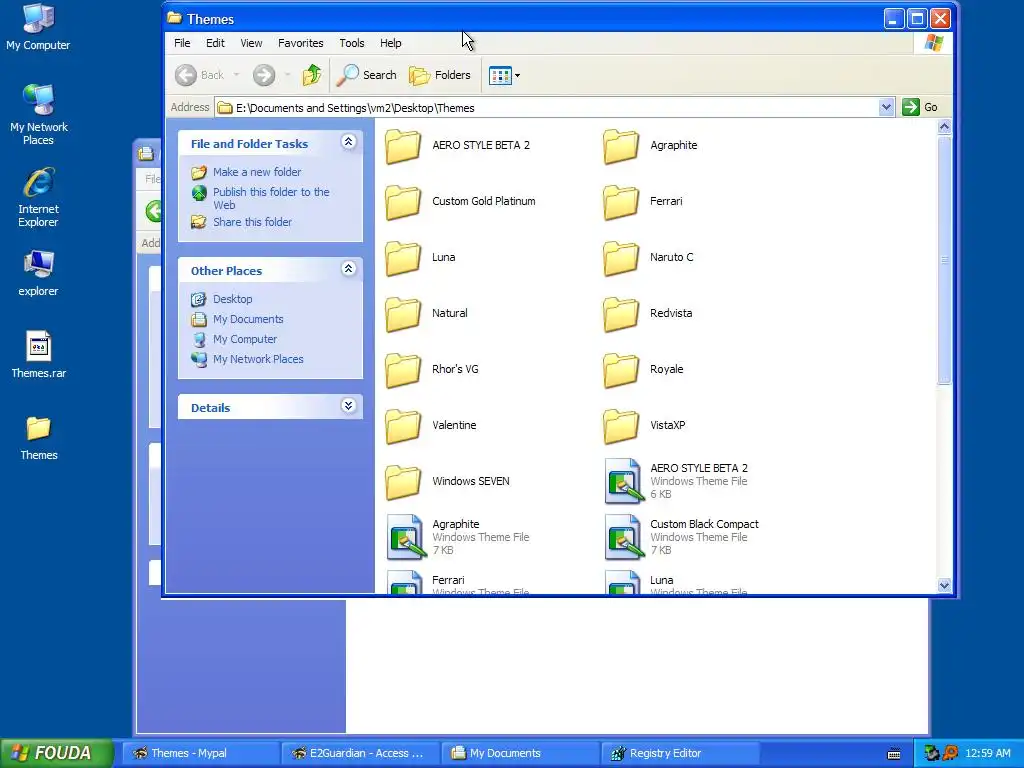Open the Tools menu
This screenshot has width=1024, height=768.
pos(351,43)
